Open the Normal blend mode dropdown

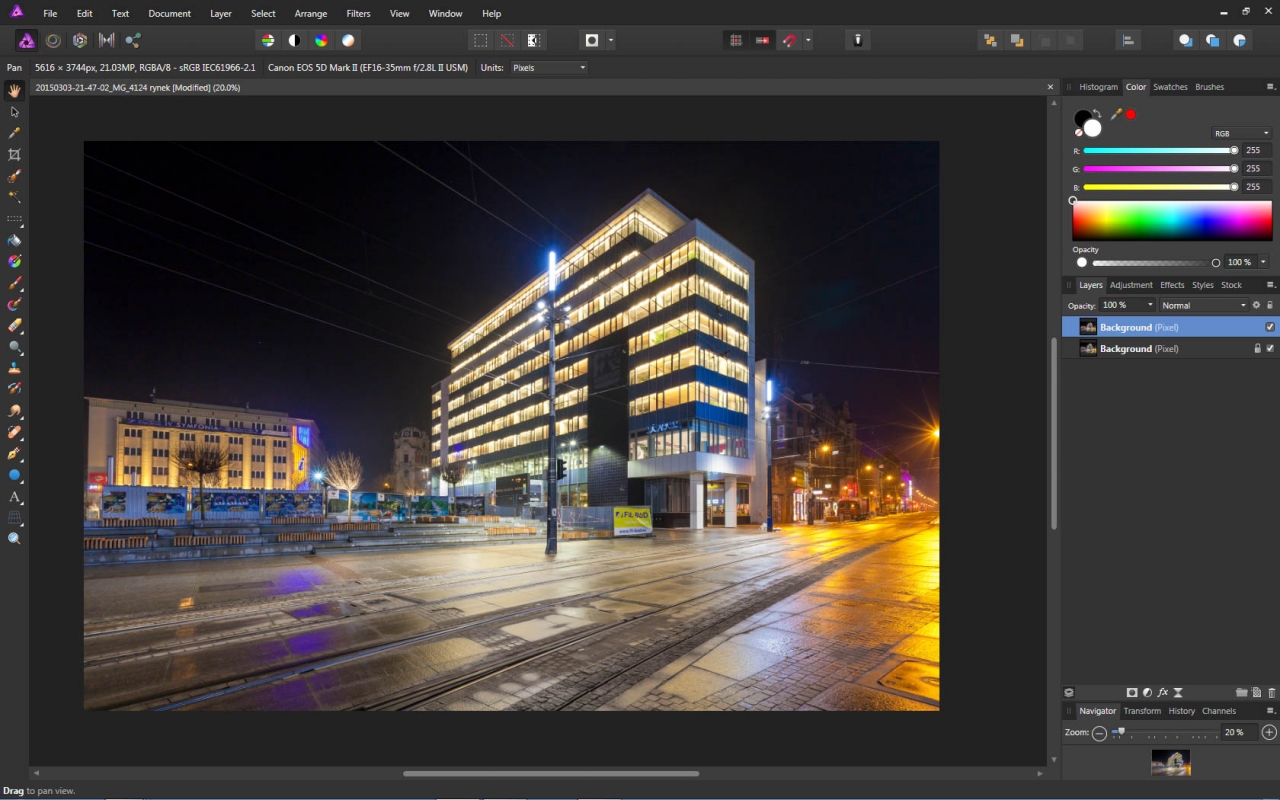(1204, 305)
